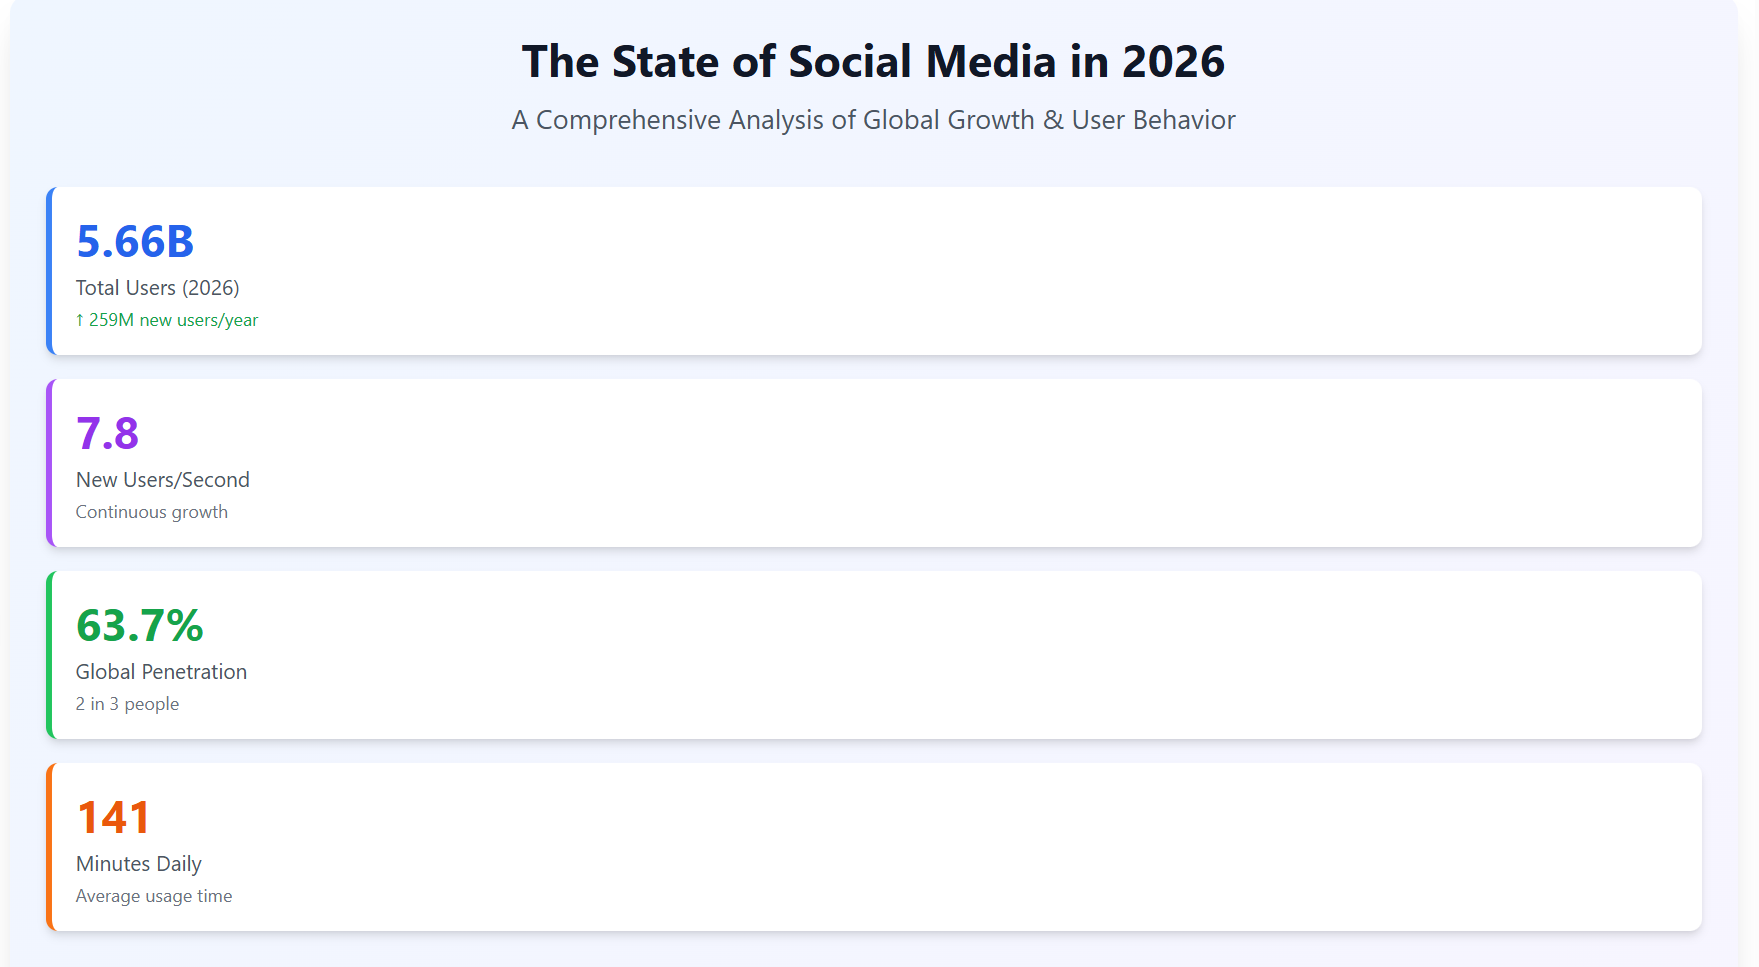Click the green accent bar on Penetration card

click(49, 655)
